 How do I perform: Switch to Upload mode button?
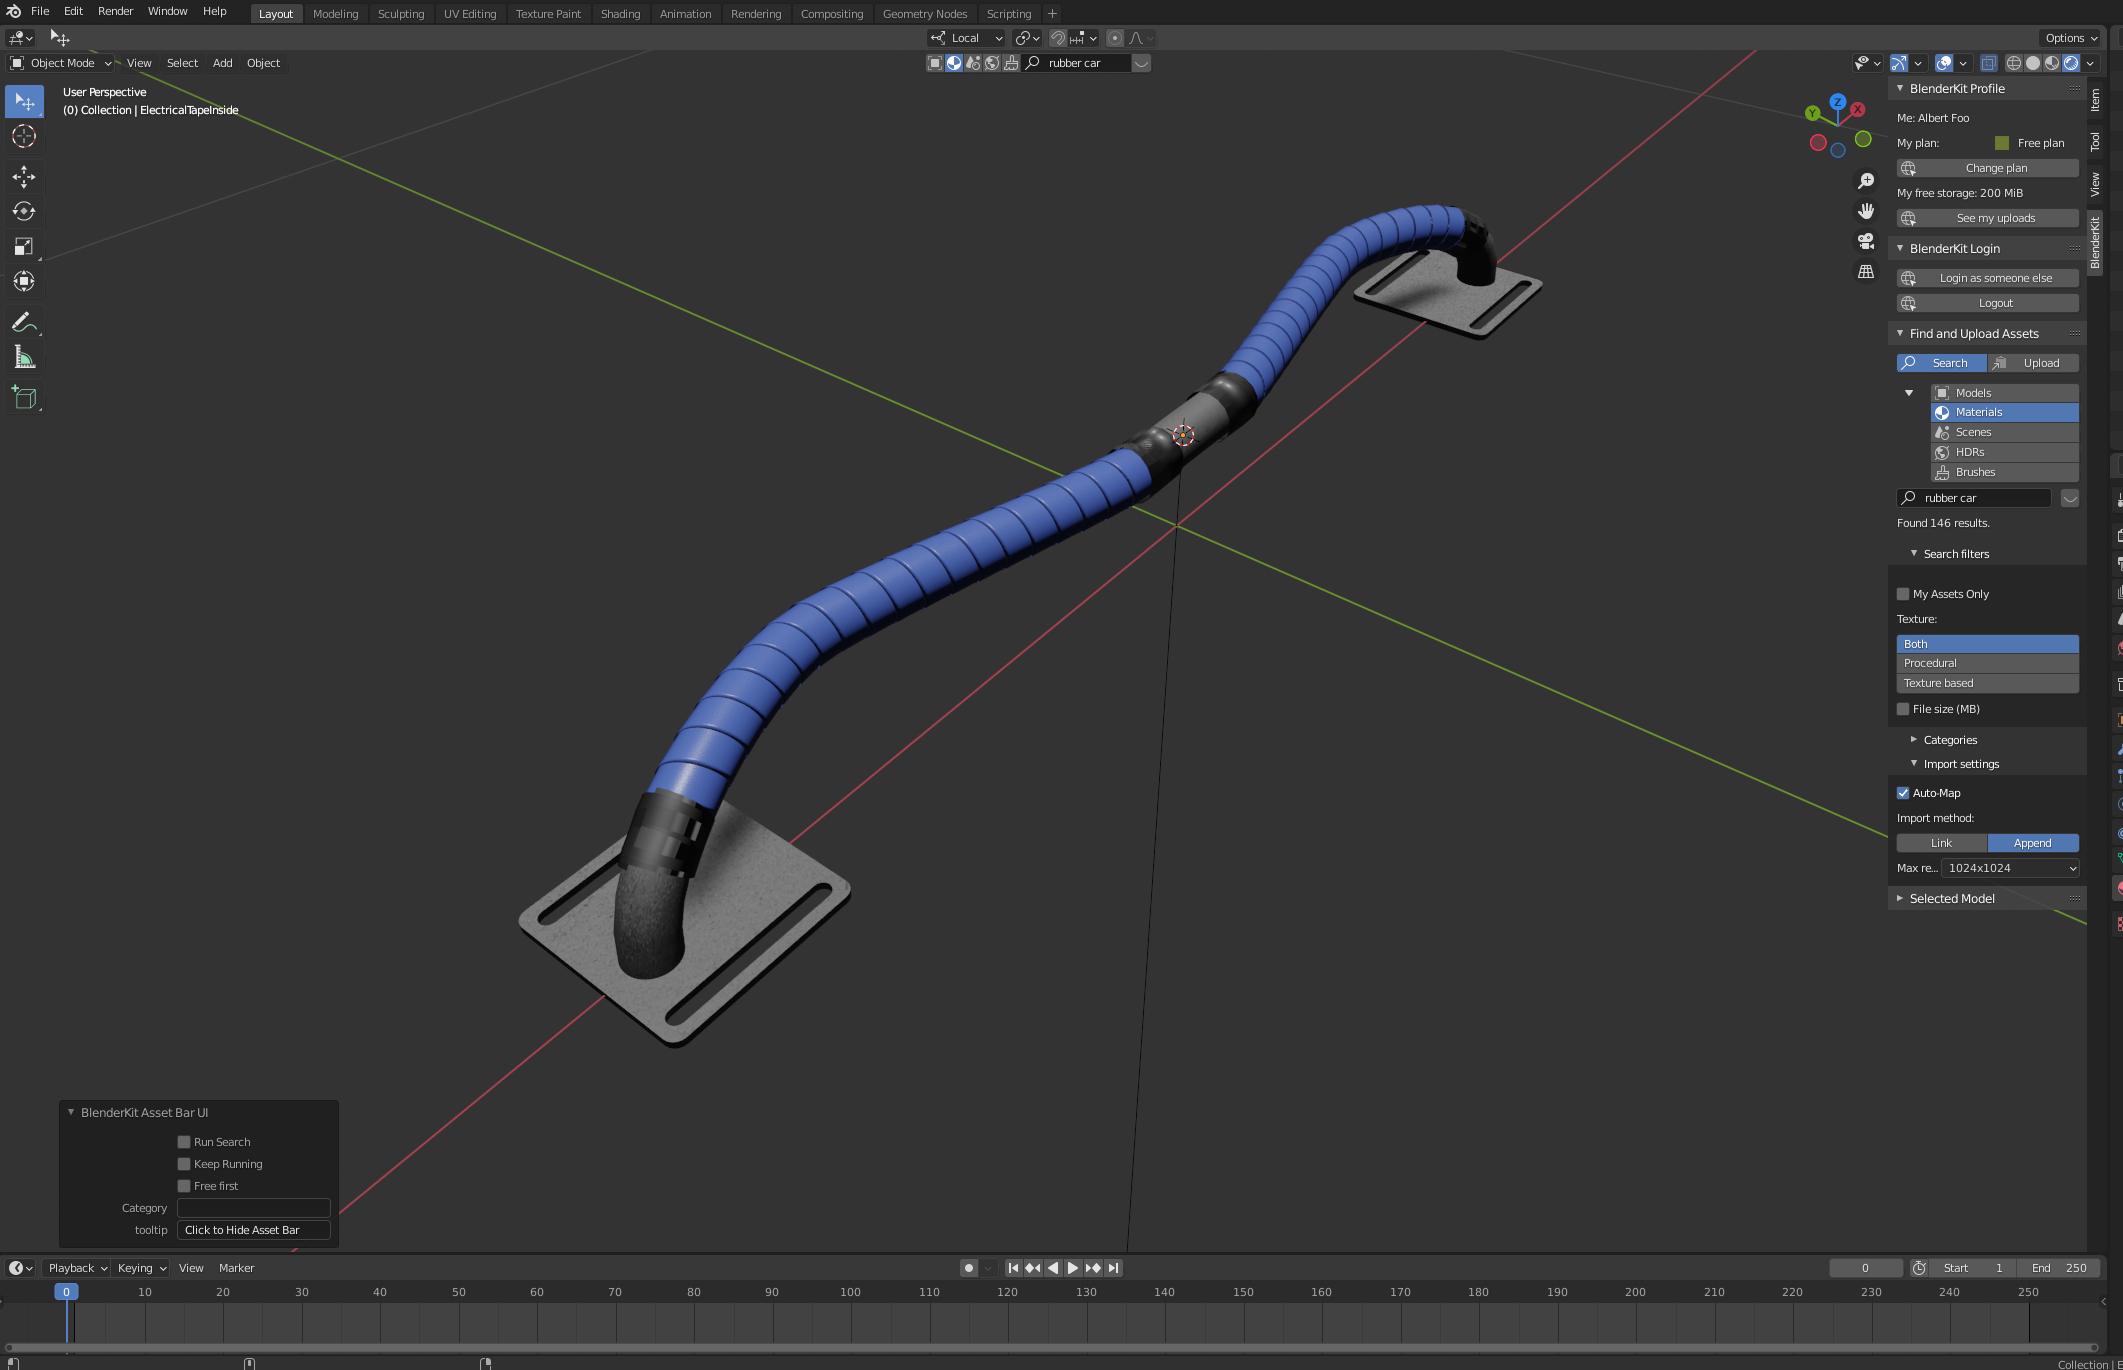(2033, 363)
